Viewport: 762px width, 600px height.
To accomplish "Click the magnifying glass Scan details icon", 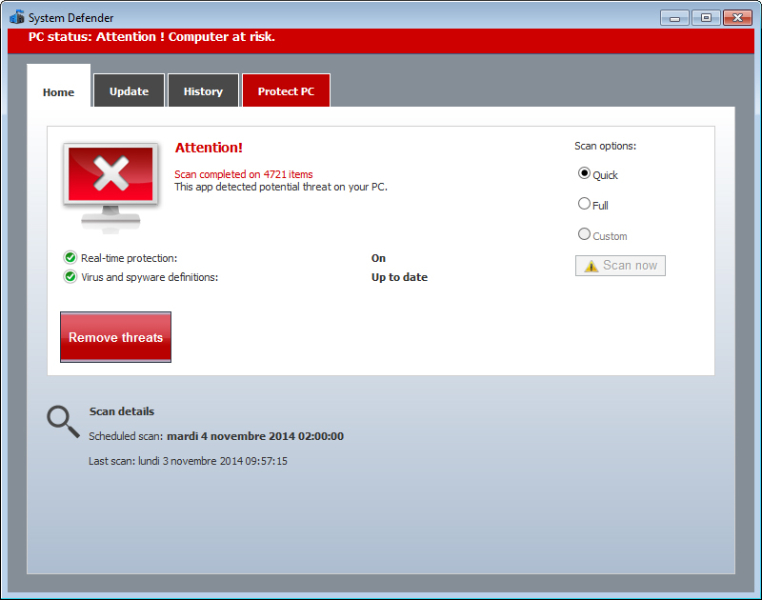I will click(63, 422).
